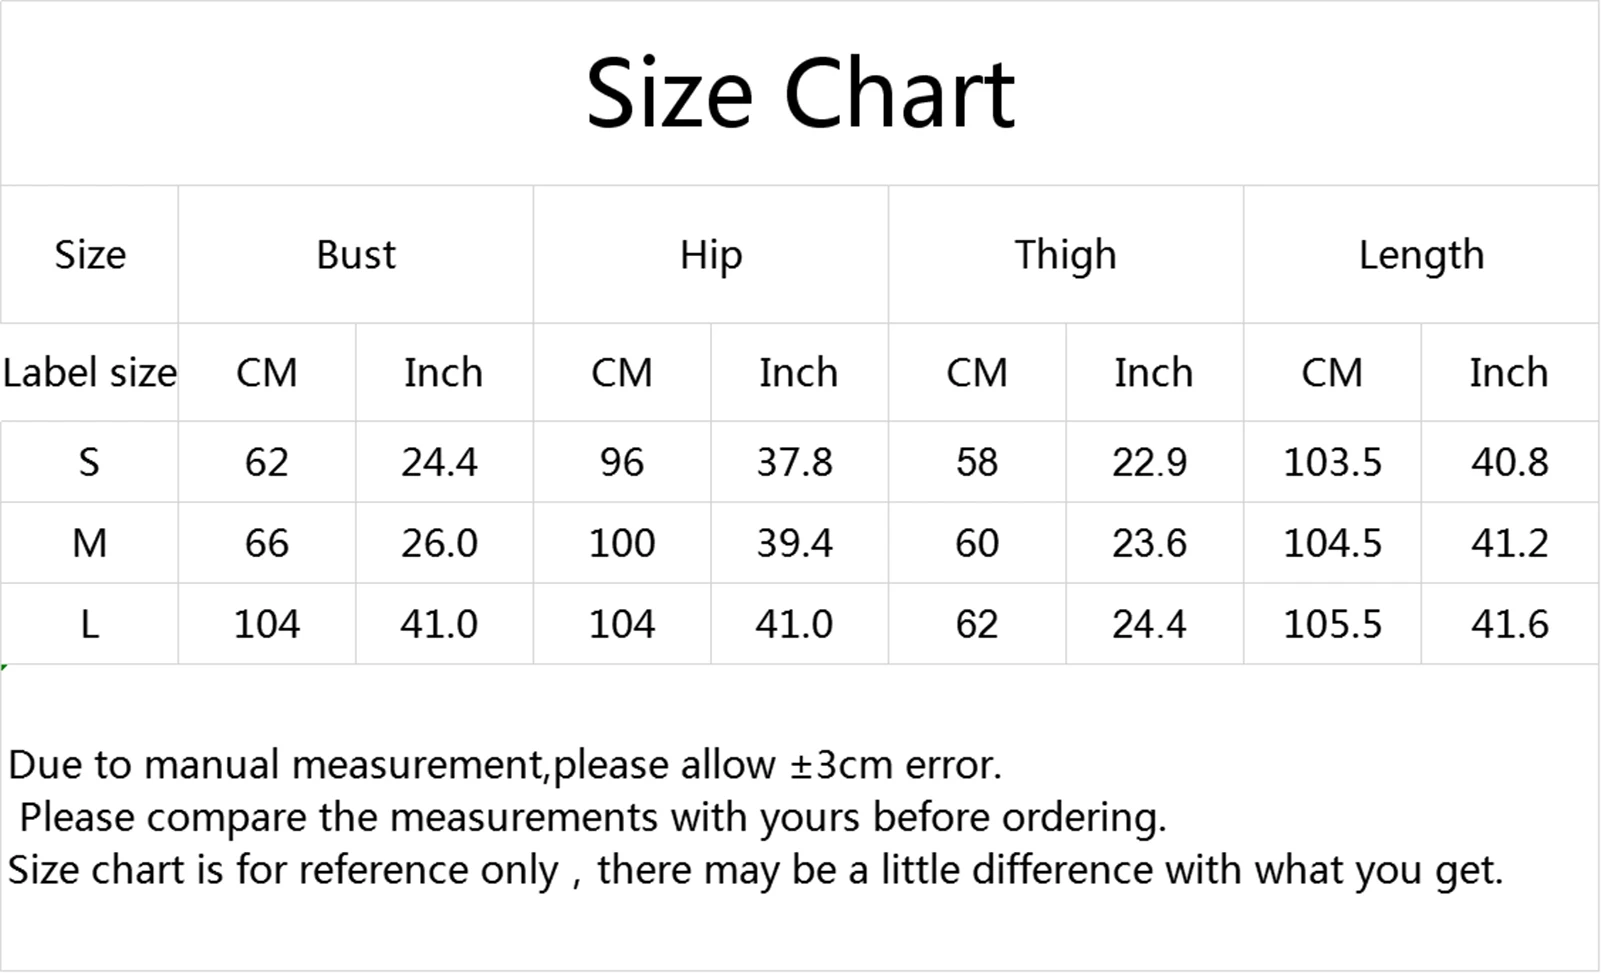The height and width of the screenshot is (973, 1601).
Task: Click the 39.4 hip inch value
Action: tap(794, 543)
